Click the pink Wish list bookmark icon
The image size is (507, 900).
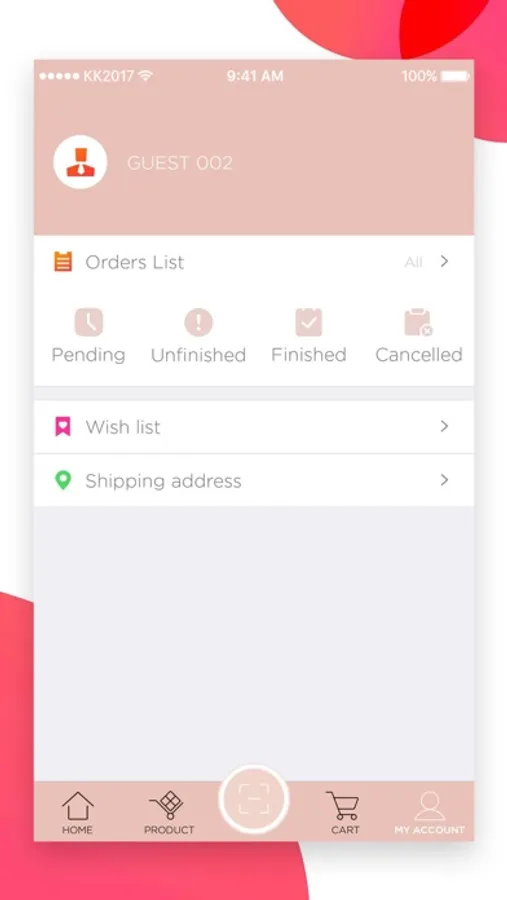pyautogui.click(x=63, y=426)
